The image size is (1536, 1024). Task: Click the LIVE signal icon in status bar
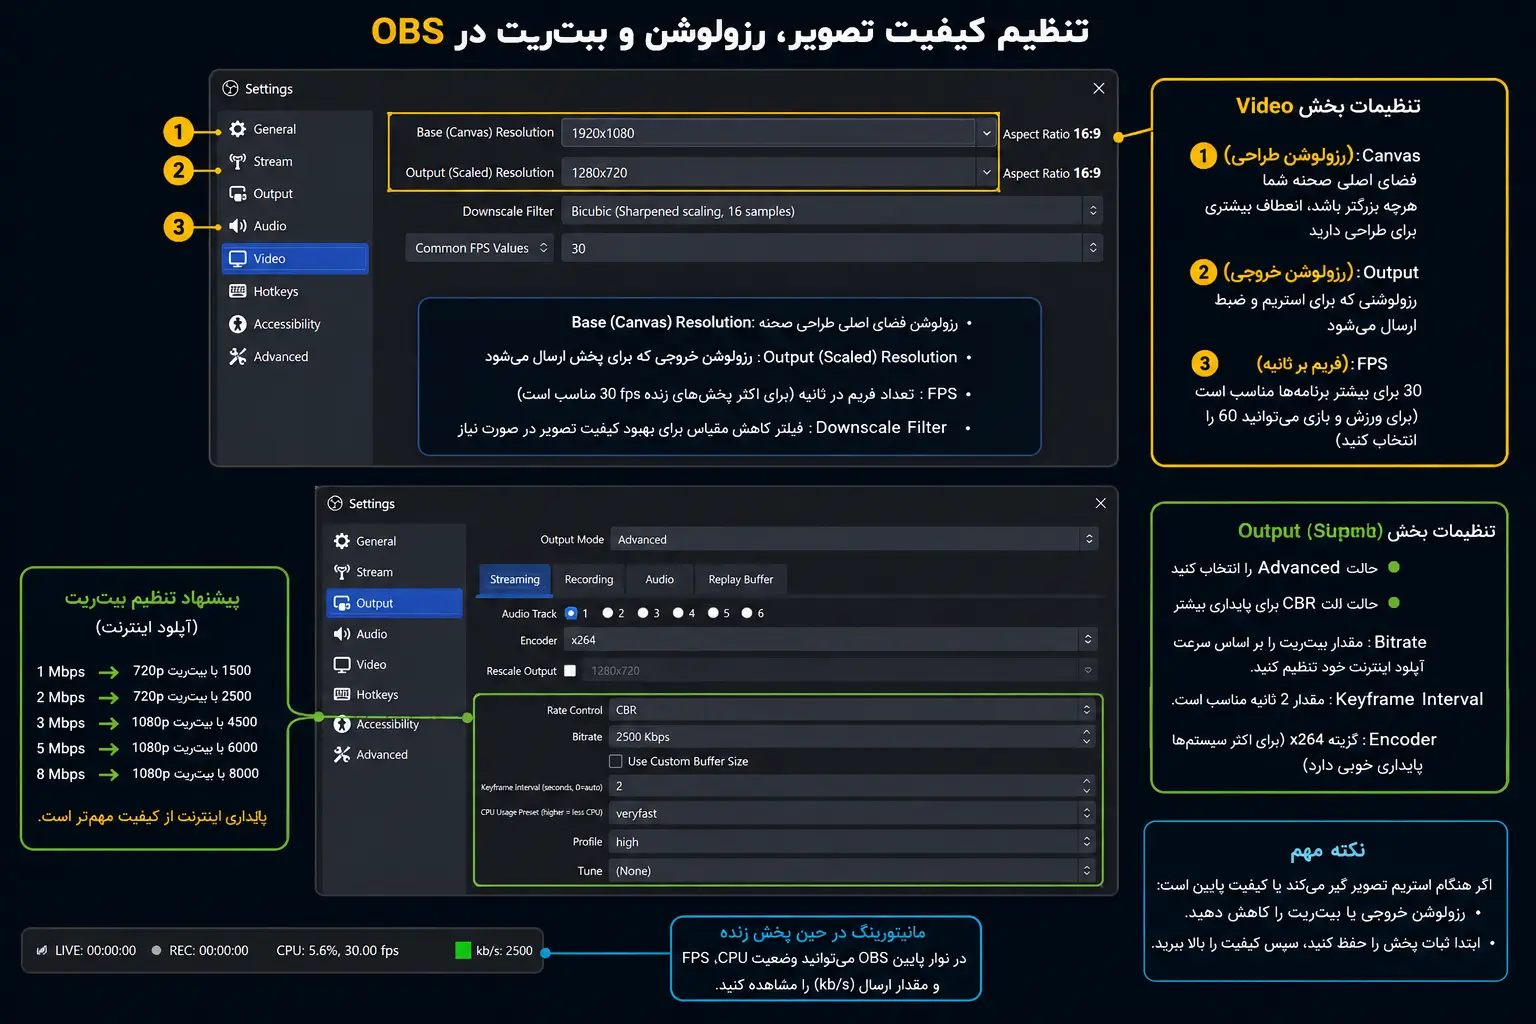[x=41, y=950]
